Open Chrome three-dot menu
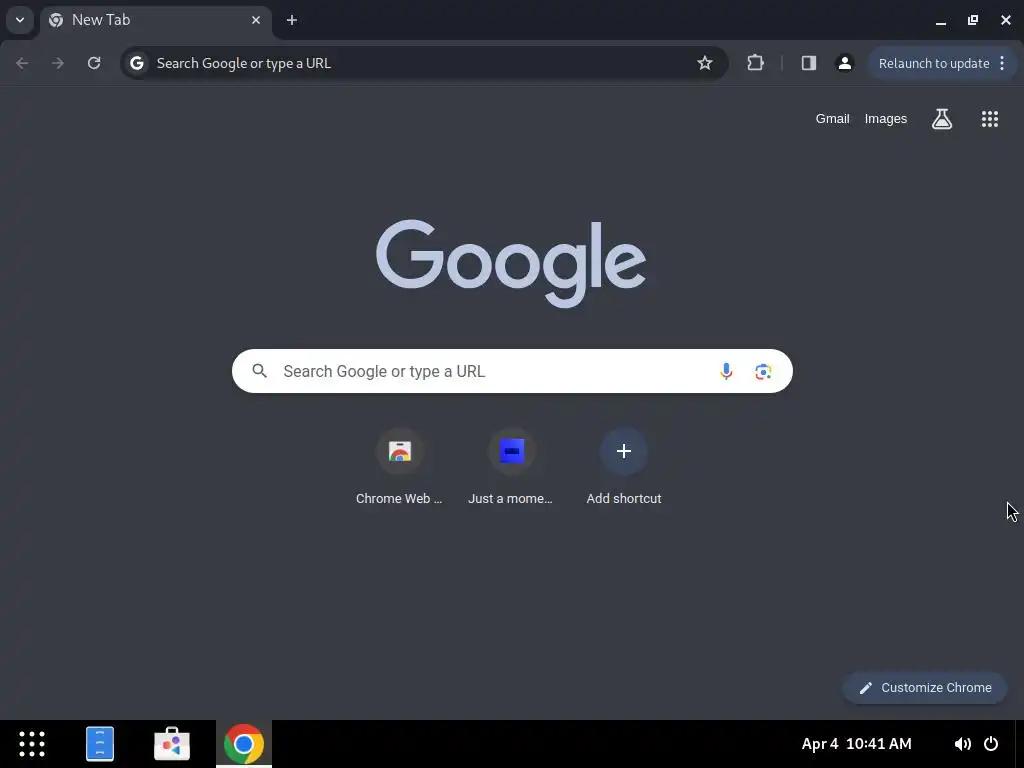The width and height of the screenshot is (1024, 768). coord(1002,63)
